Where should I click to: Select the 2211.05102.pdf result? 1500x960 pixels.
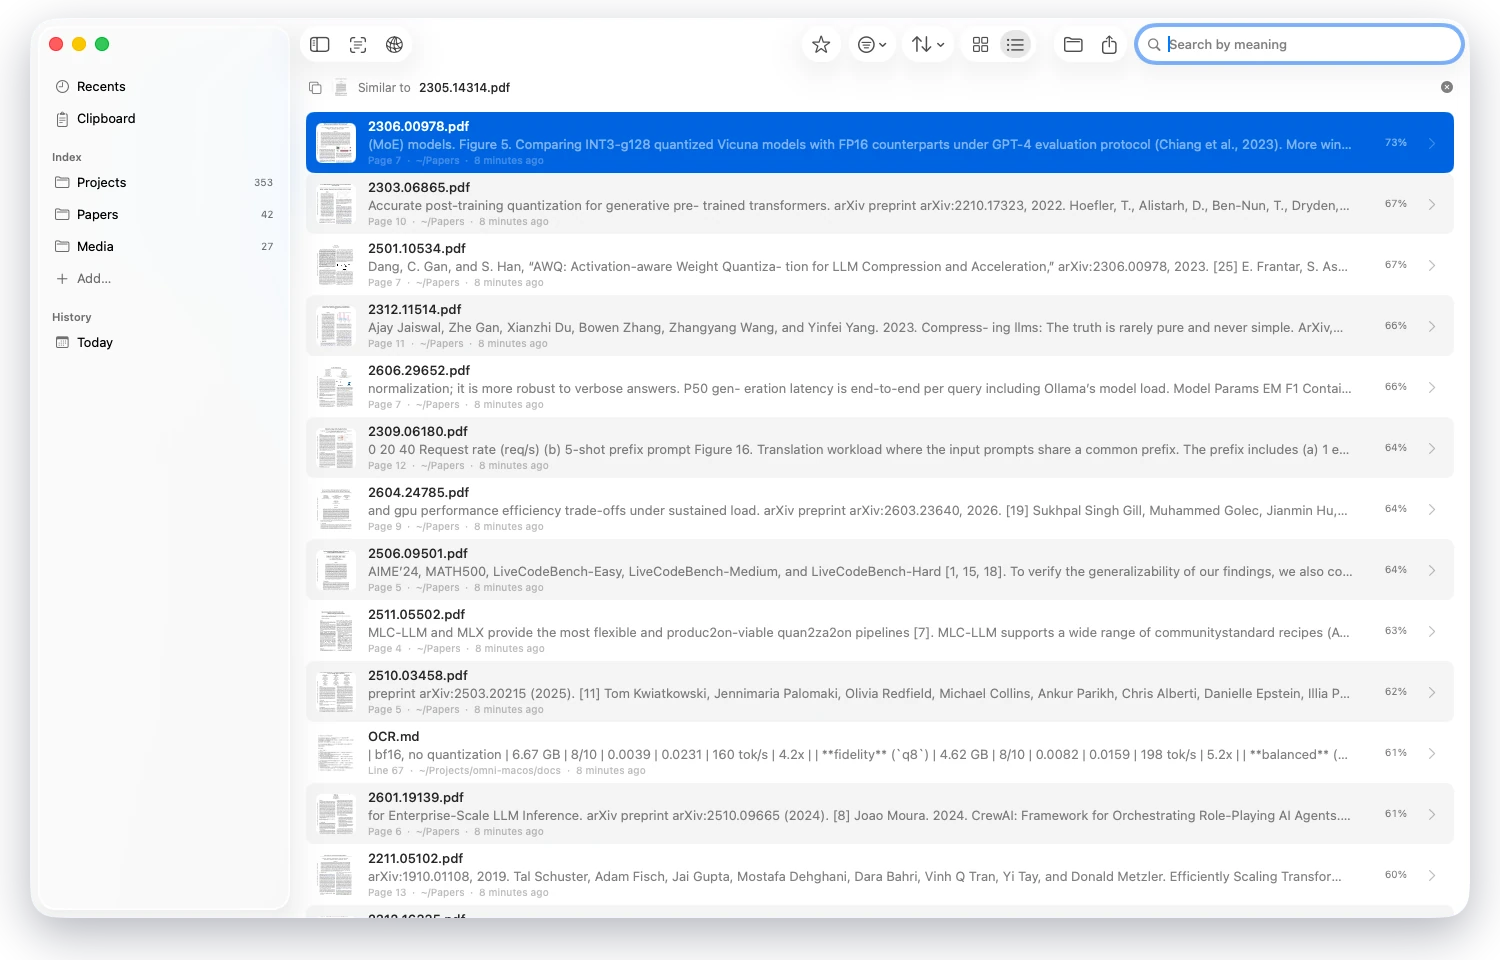tap(880, 875)
